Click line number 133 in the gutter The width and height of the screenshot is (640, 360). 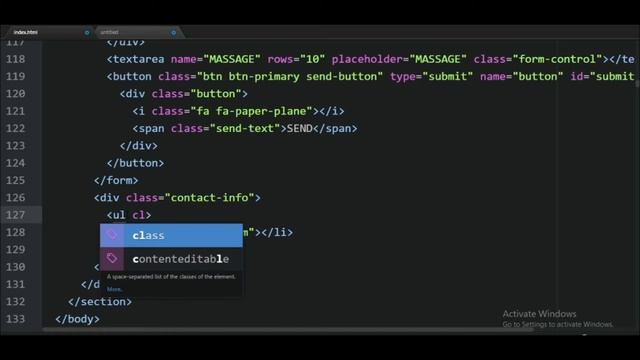click(x=16, y=319)
